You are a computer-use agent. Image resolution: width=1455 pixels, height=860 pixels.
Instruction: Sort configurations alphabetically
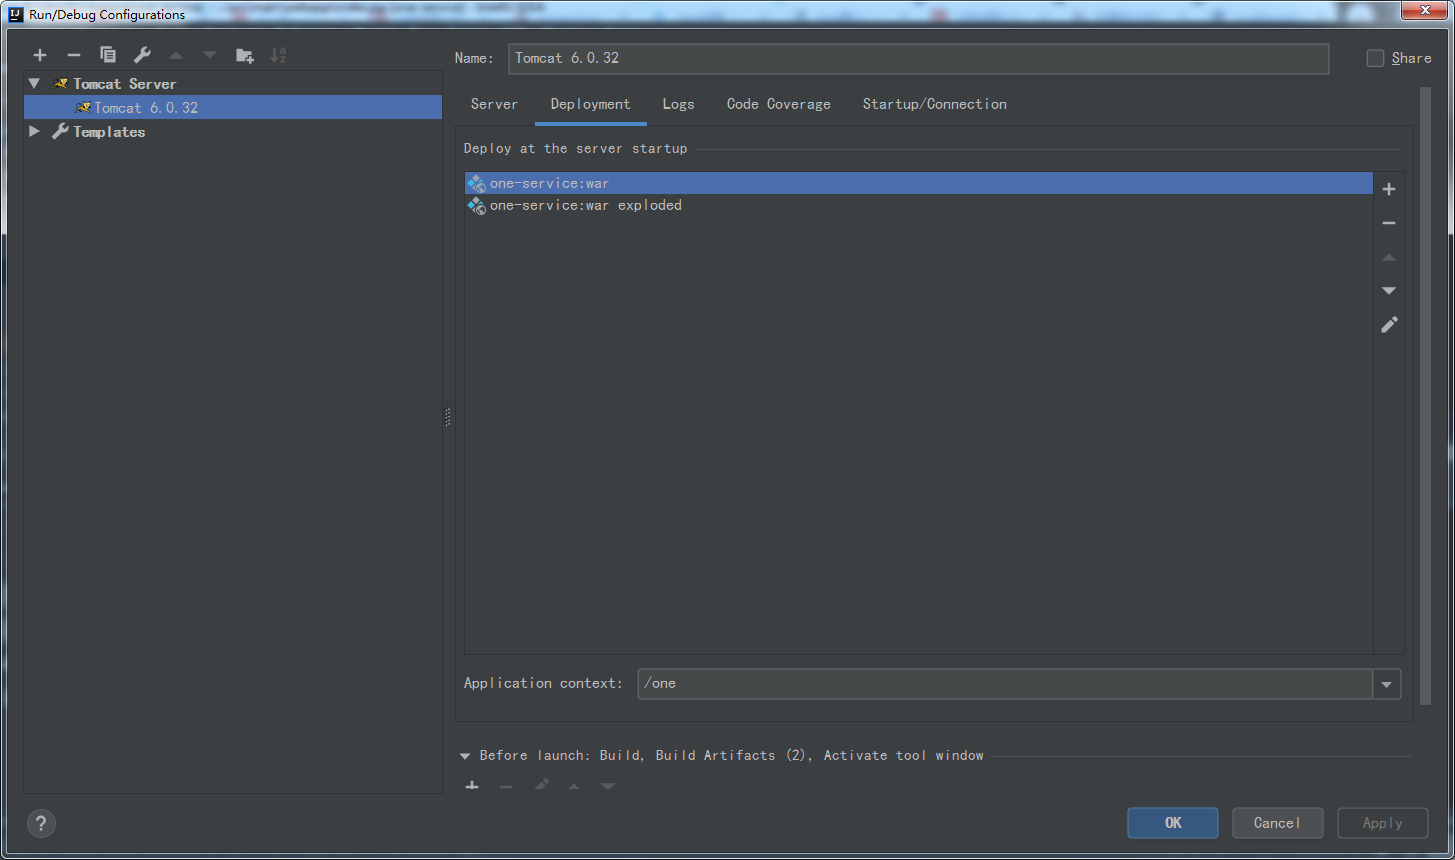278,55
